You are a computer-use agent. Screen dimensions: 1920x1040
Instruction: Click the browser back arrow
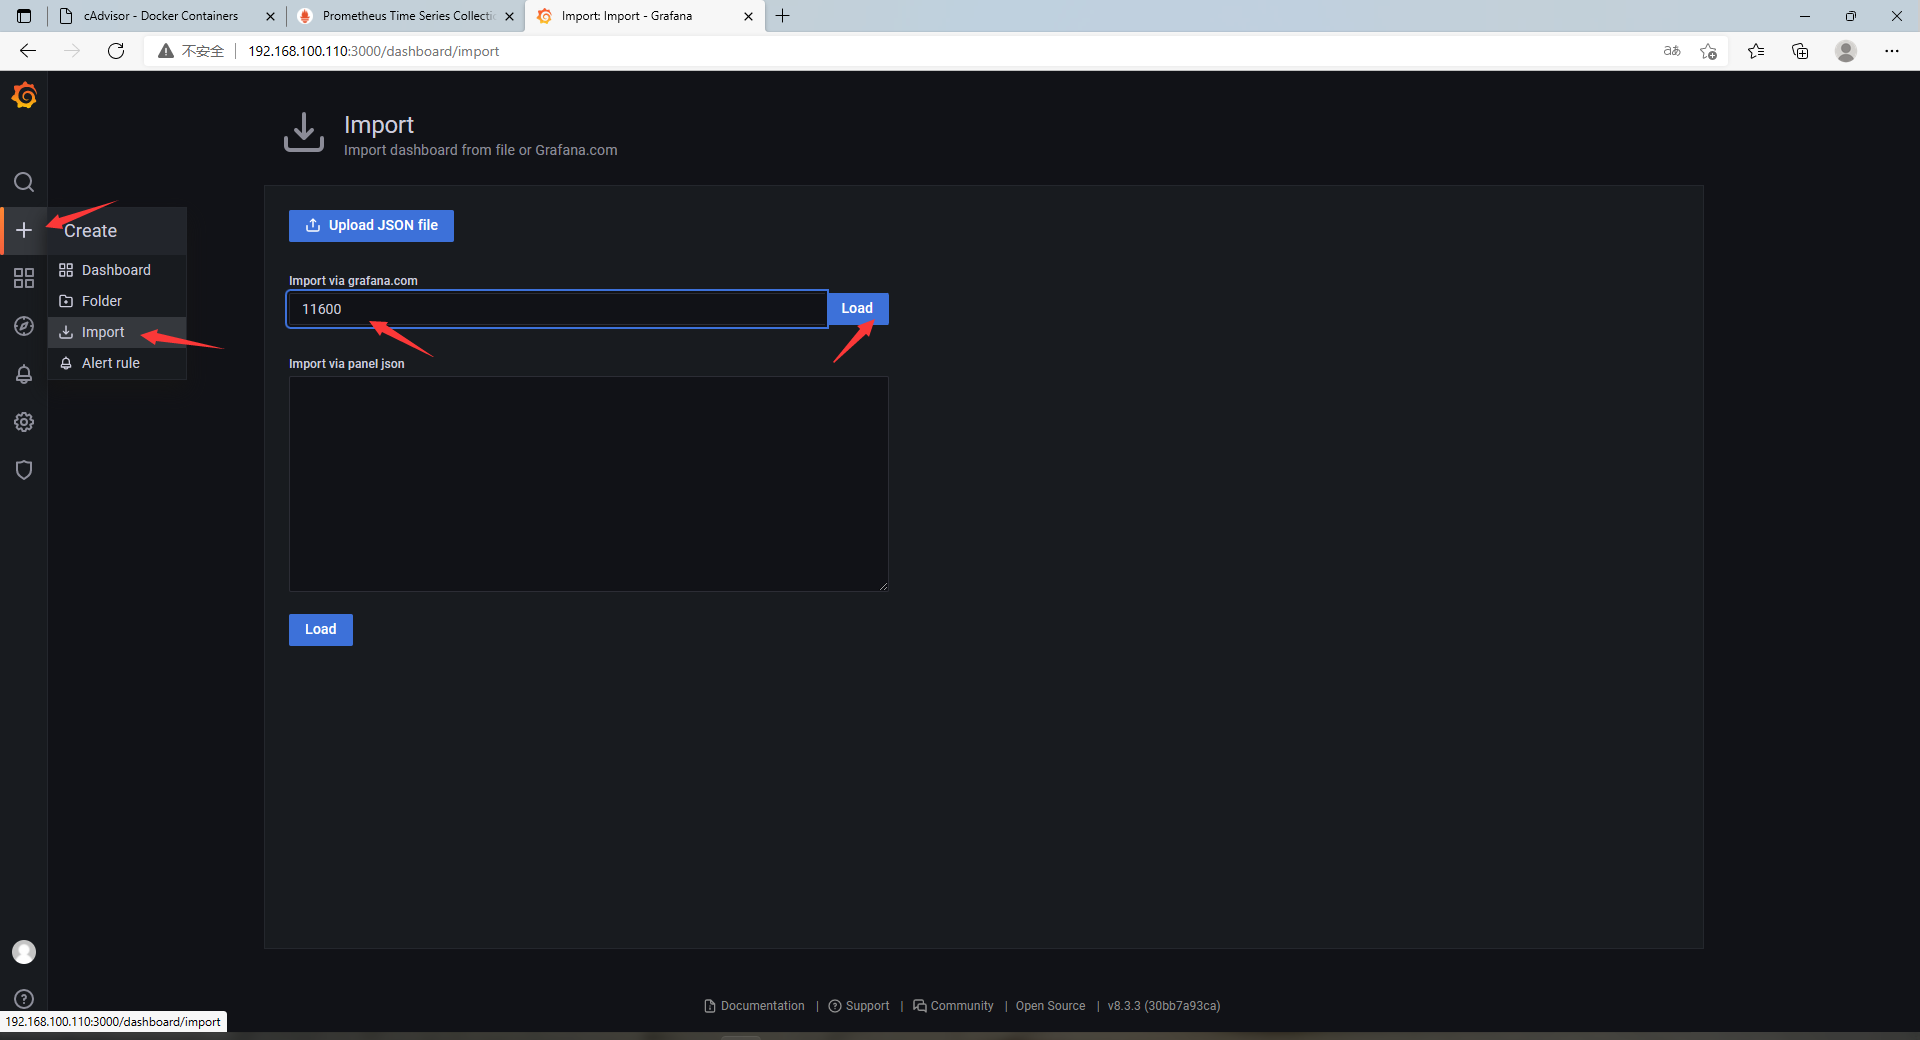28,51
